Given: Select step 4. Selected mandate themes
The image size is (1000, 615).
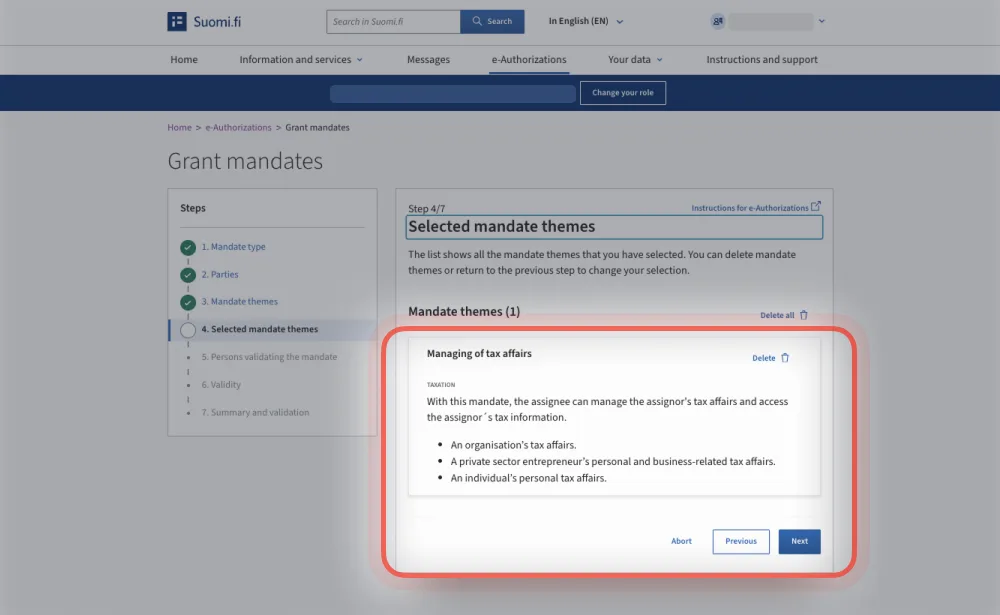Looking at the screenshot, I should coord(260,329).
